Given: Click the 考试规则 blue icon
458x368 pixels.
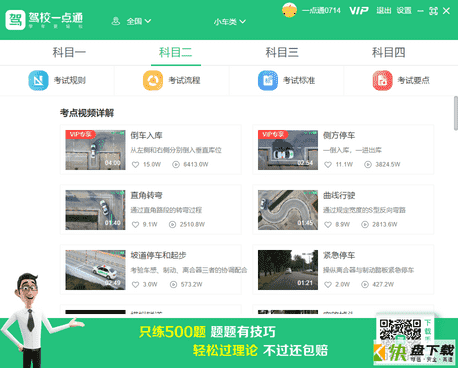Looking at the screenshot, I should click(38, 80).
